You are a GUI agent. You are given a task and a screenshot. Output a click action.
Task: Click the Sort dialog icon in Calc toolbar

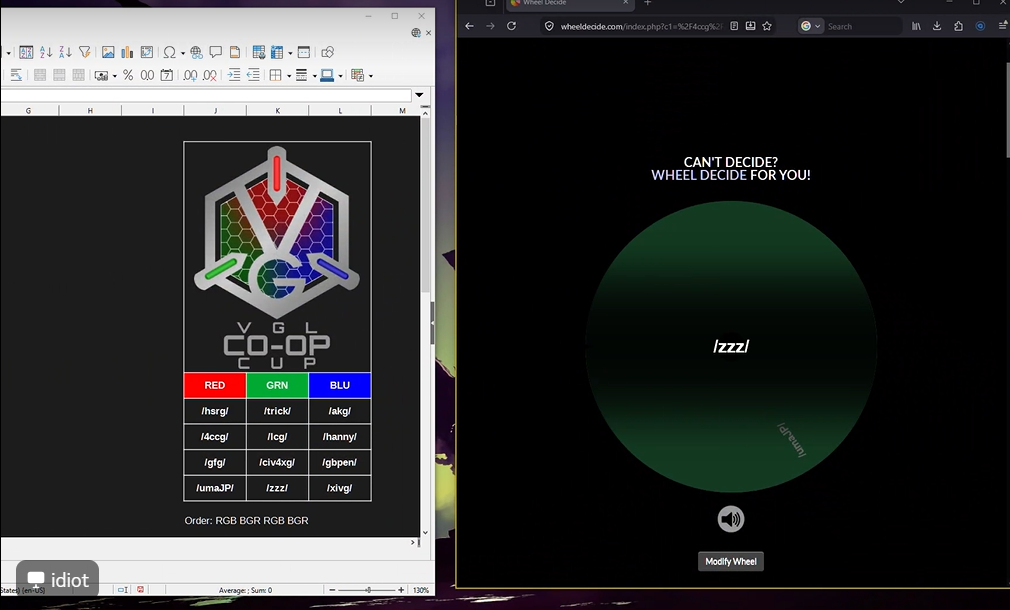pos(26,52)
